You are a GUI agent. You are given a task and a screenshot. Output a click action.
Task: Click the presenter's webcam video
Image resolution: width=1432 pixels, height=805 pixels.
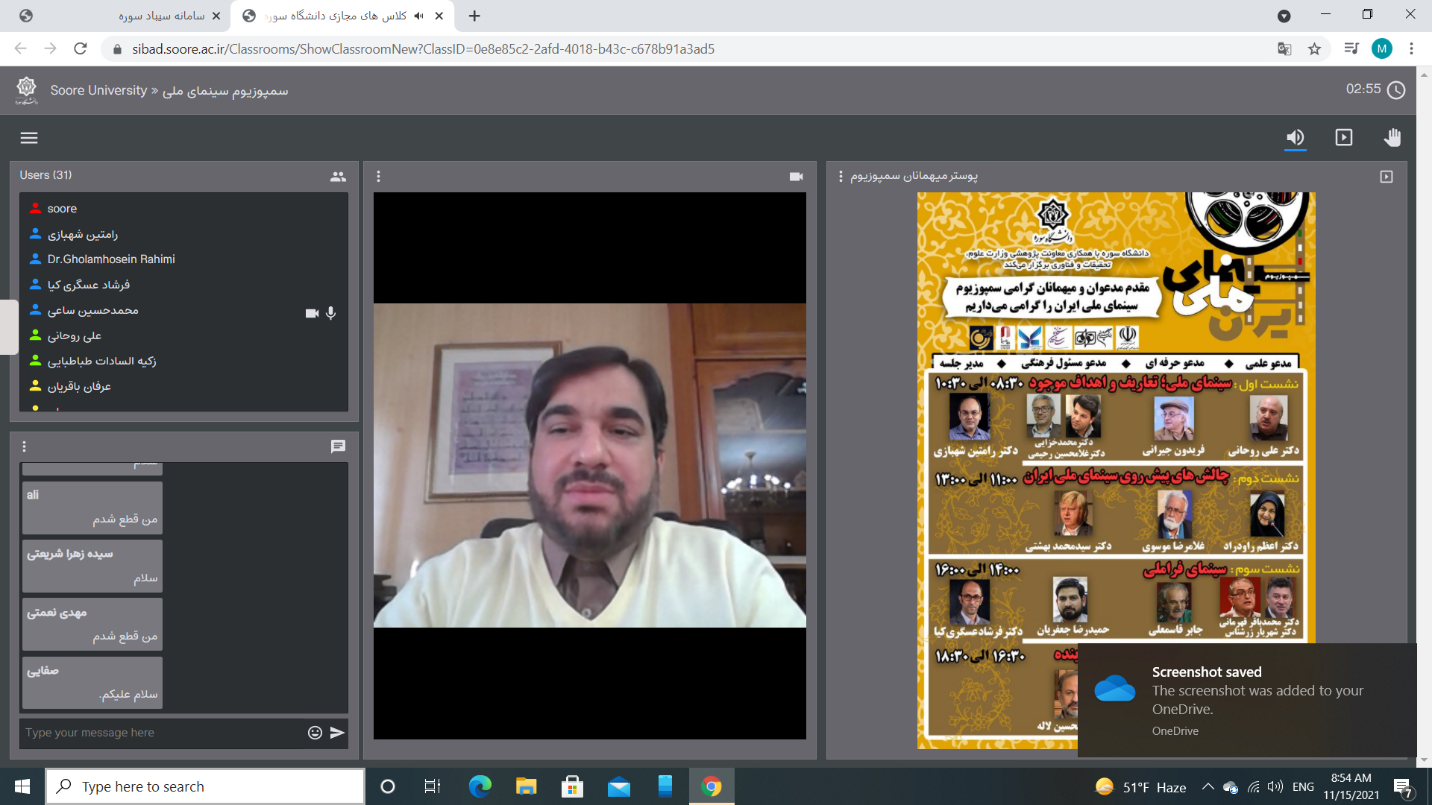coord(590,465)
